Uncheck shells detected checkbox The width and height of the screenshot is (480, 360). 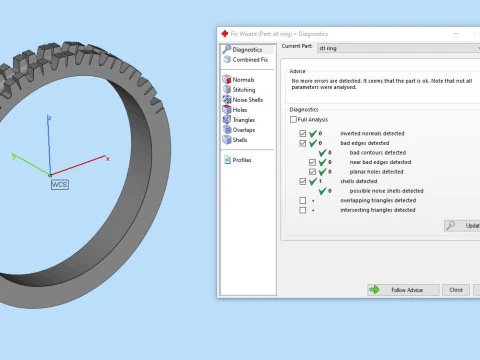(x=303, y=181)
